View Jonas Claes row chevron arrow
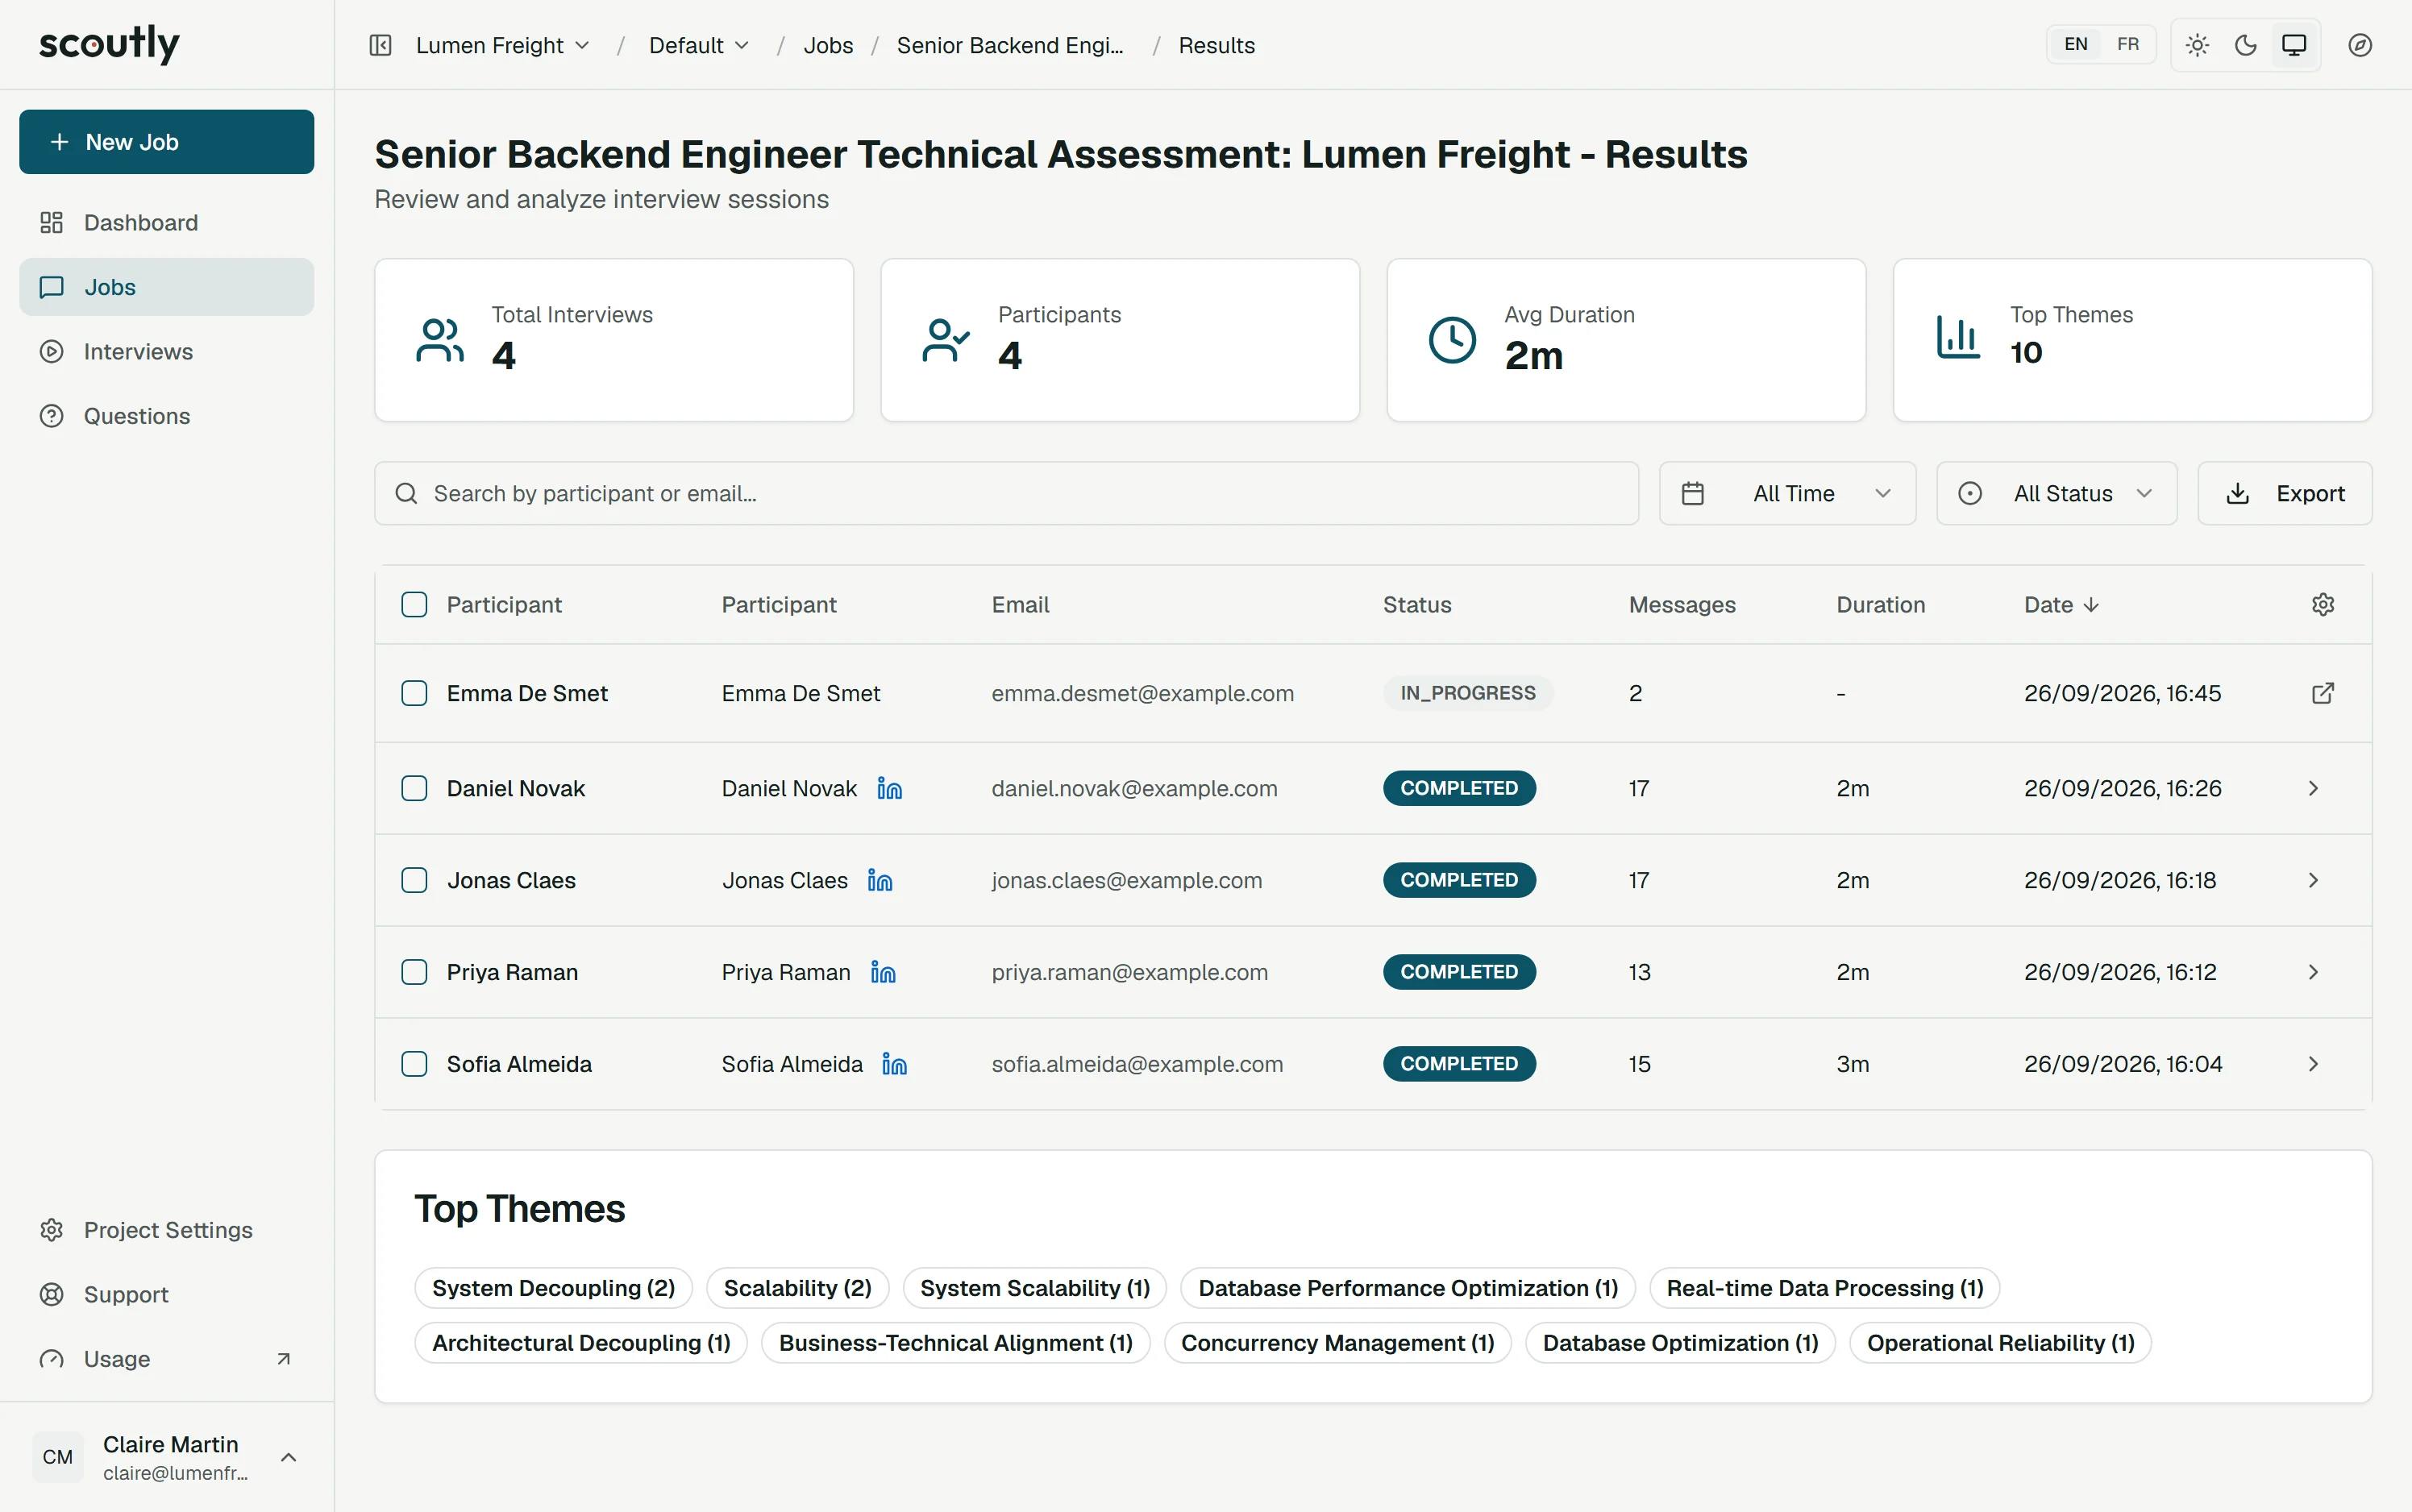This screenshot has width=2412, height=1512. [x=2313, y=880]
